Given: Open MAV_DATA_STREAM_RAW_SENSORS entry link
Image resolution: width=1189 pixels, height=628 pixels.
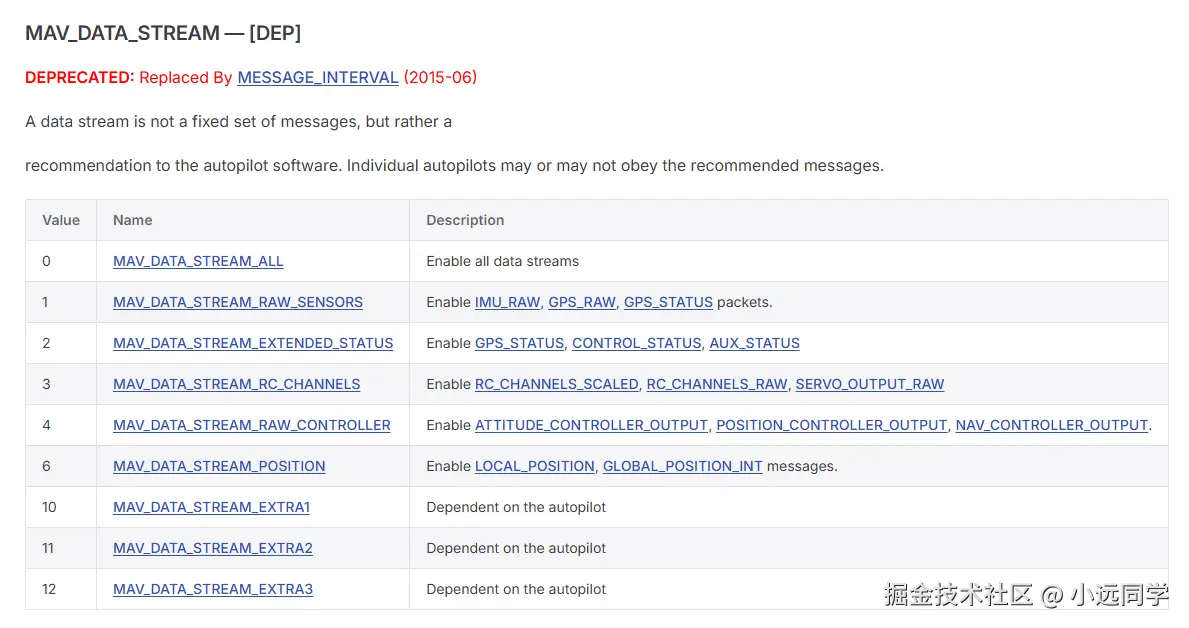Looking at the screenshot, I should coord(238,302).
